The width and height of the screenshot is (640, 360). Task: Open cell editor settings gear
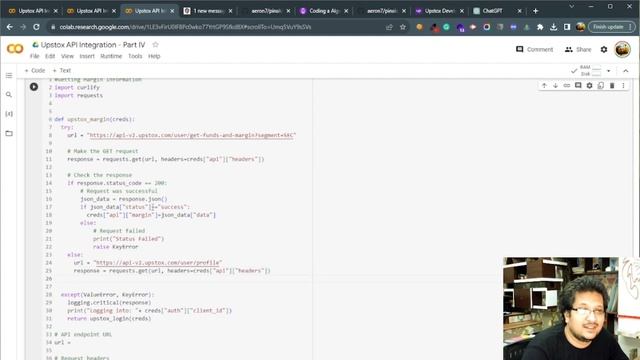(589, 85)
